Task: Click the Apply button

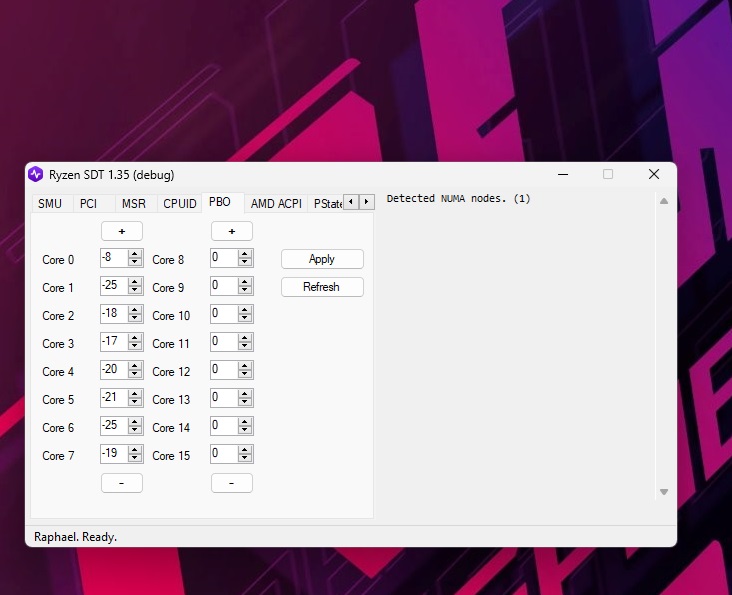Action: 322,259
